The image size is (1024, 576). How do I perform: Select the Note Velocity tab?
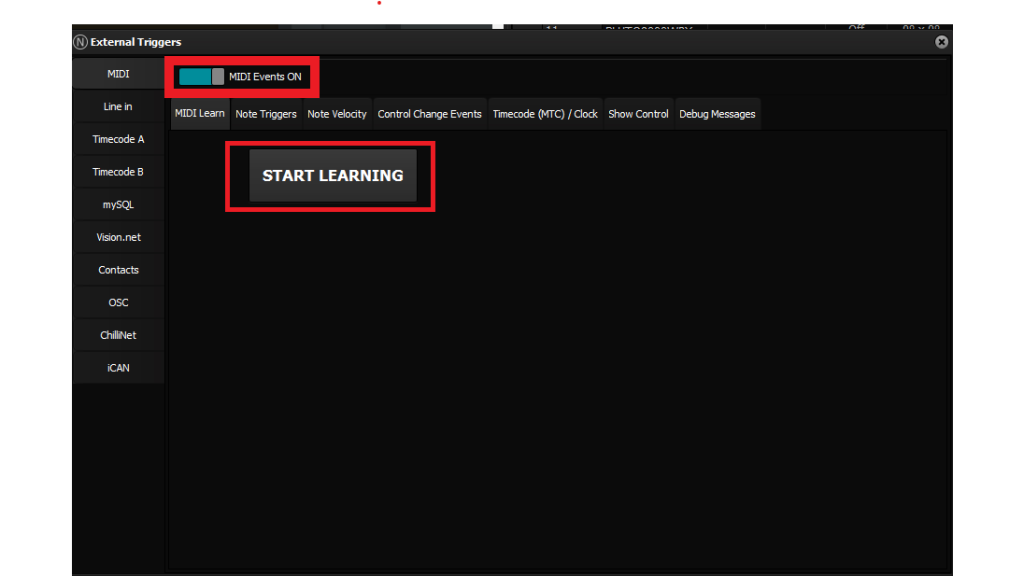pos(337,114)
